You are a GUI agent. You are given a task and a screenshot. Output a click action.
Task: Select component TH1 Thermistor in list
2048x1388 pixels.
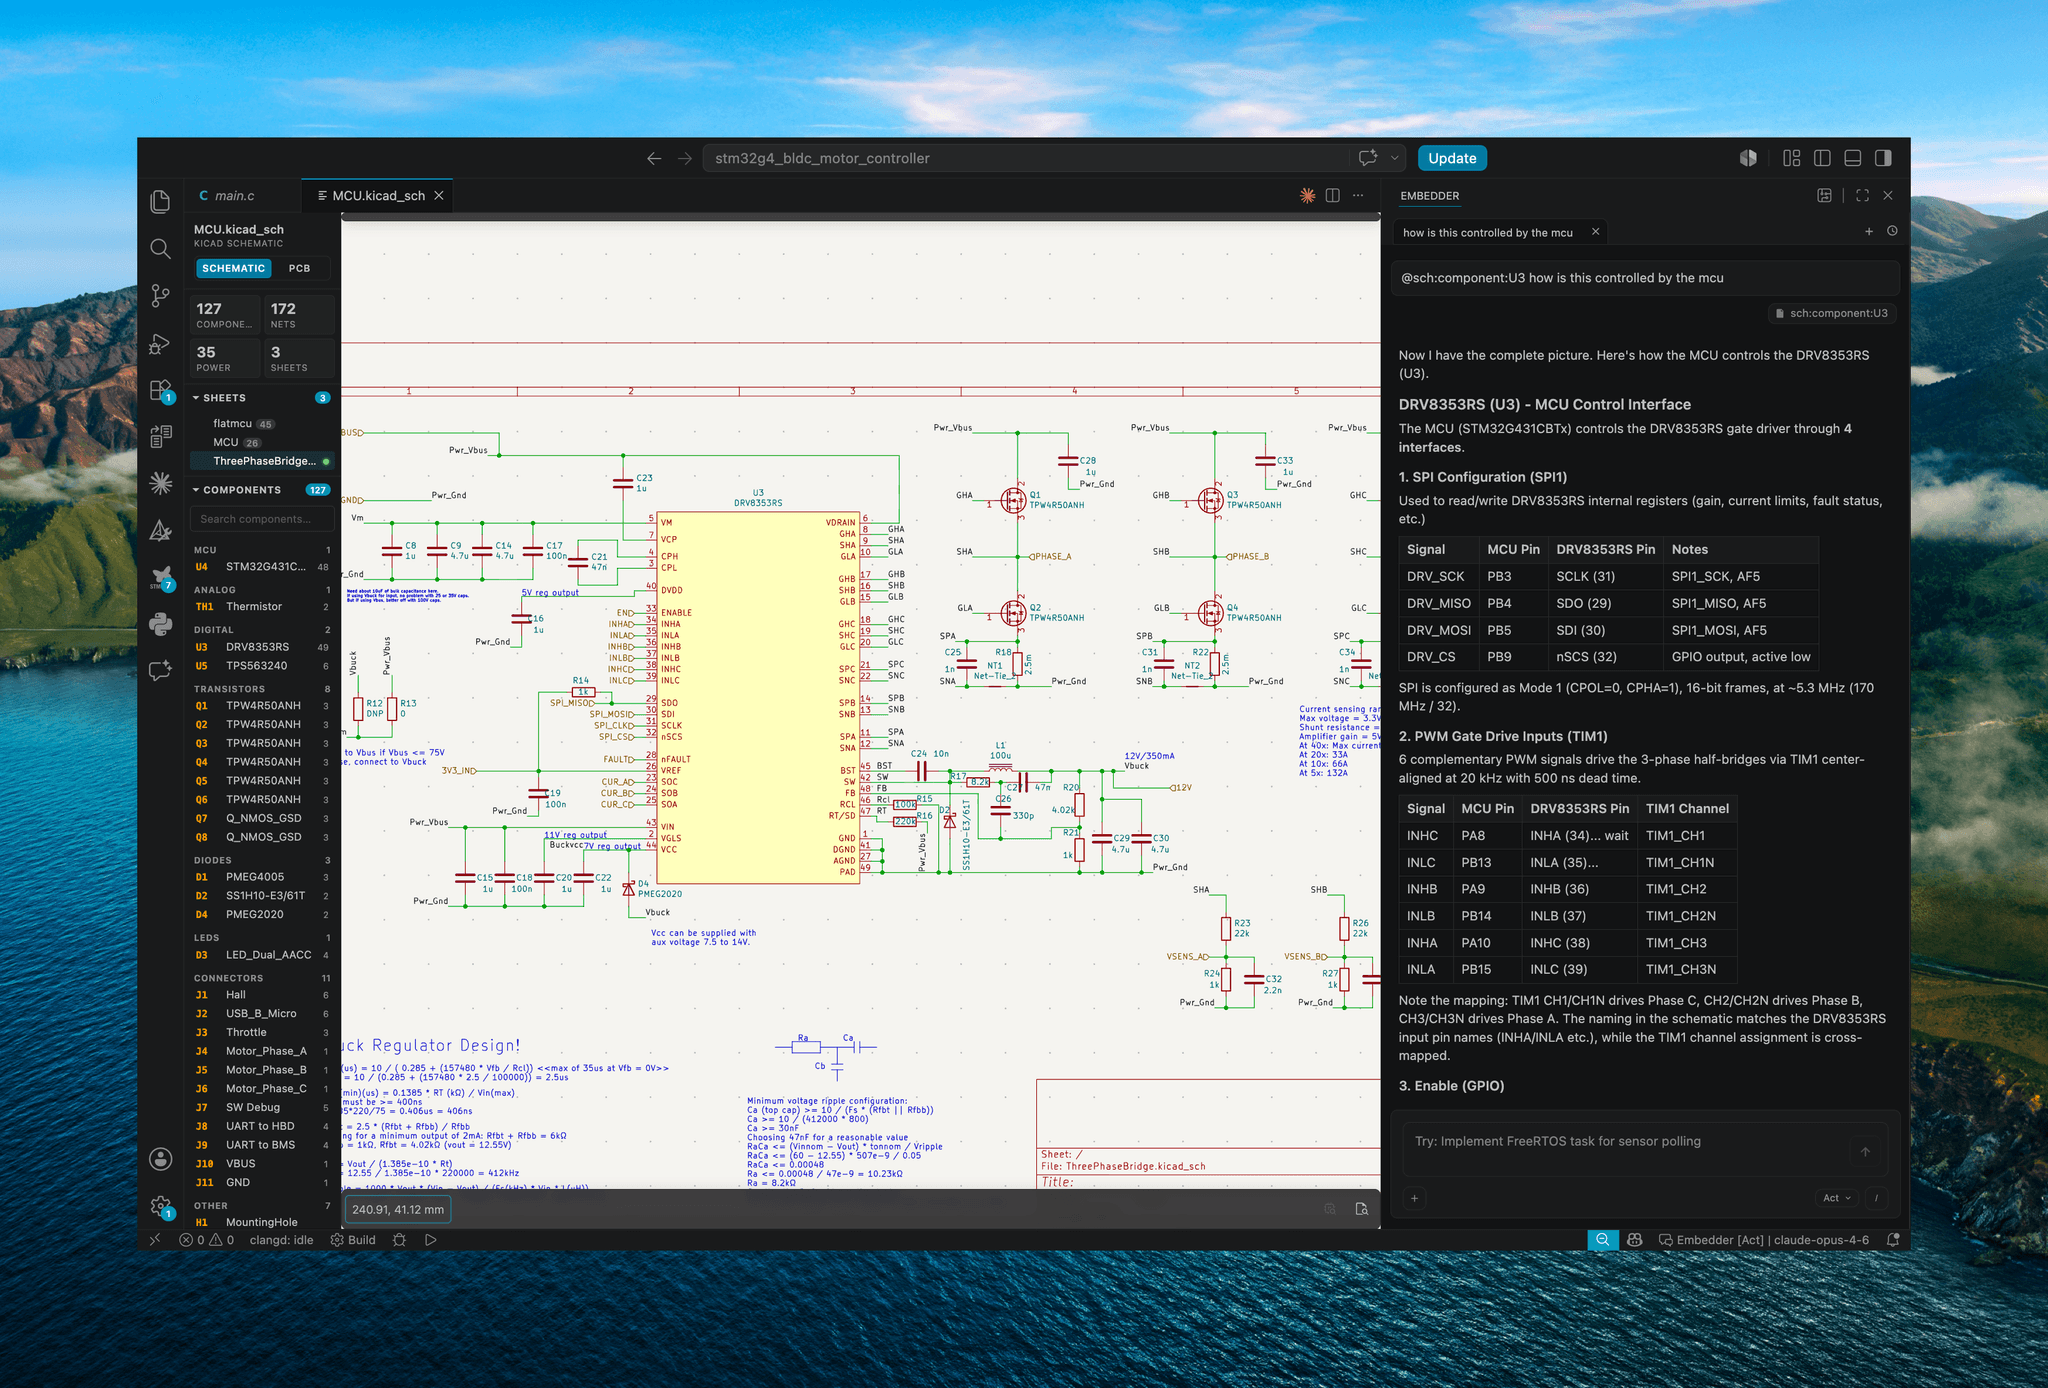pyautogui.click(x=262, y=607)
